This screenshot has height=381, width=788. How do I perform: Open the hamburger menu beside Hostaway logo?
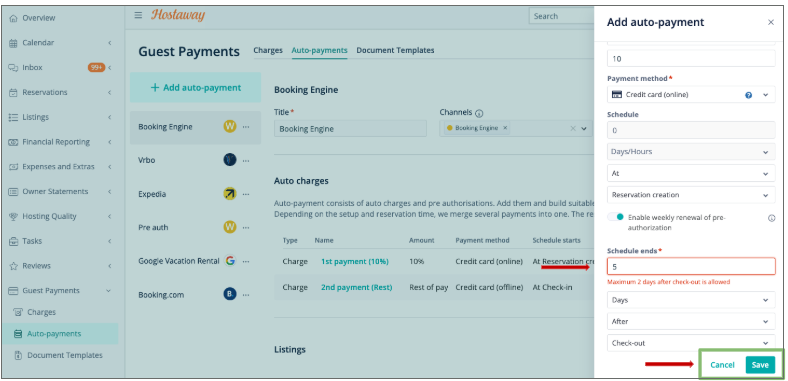point(138,15)
